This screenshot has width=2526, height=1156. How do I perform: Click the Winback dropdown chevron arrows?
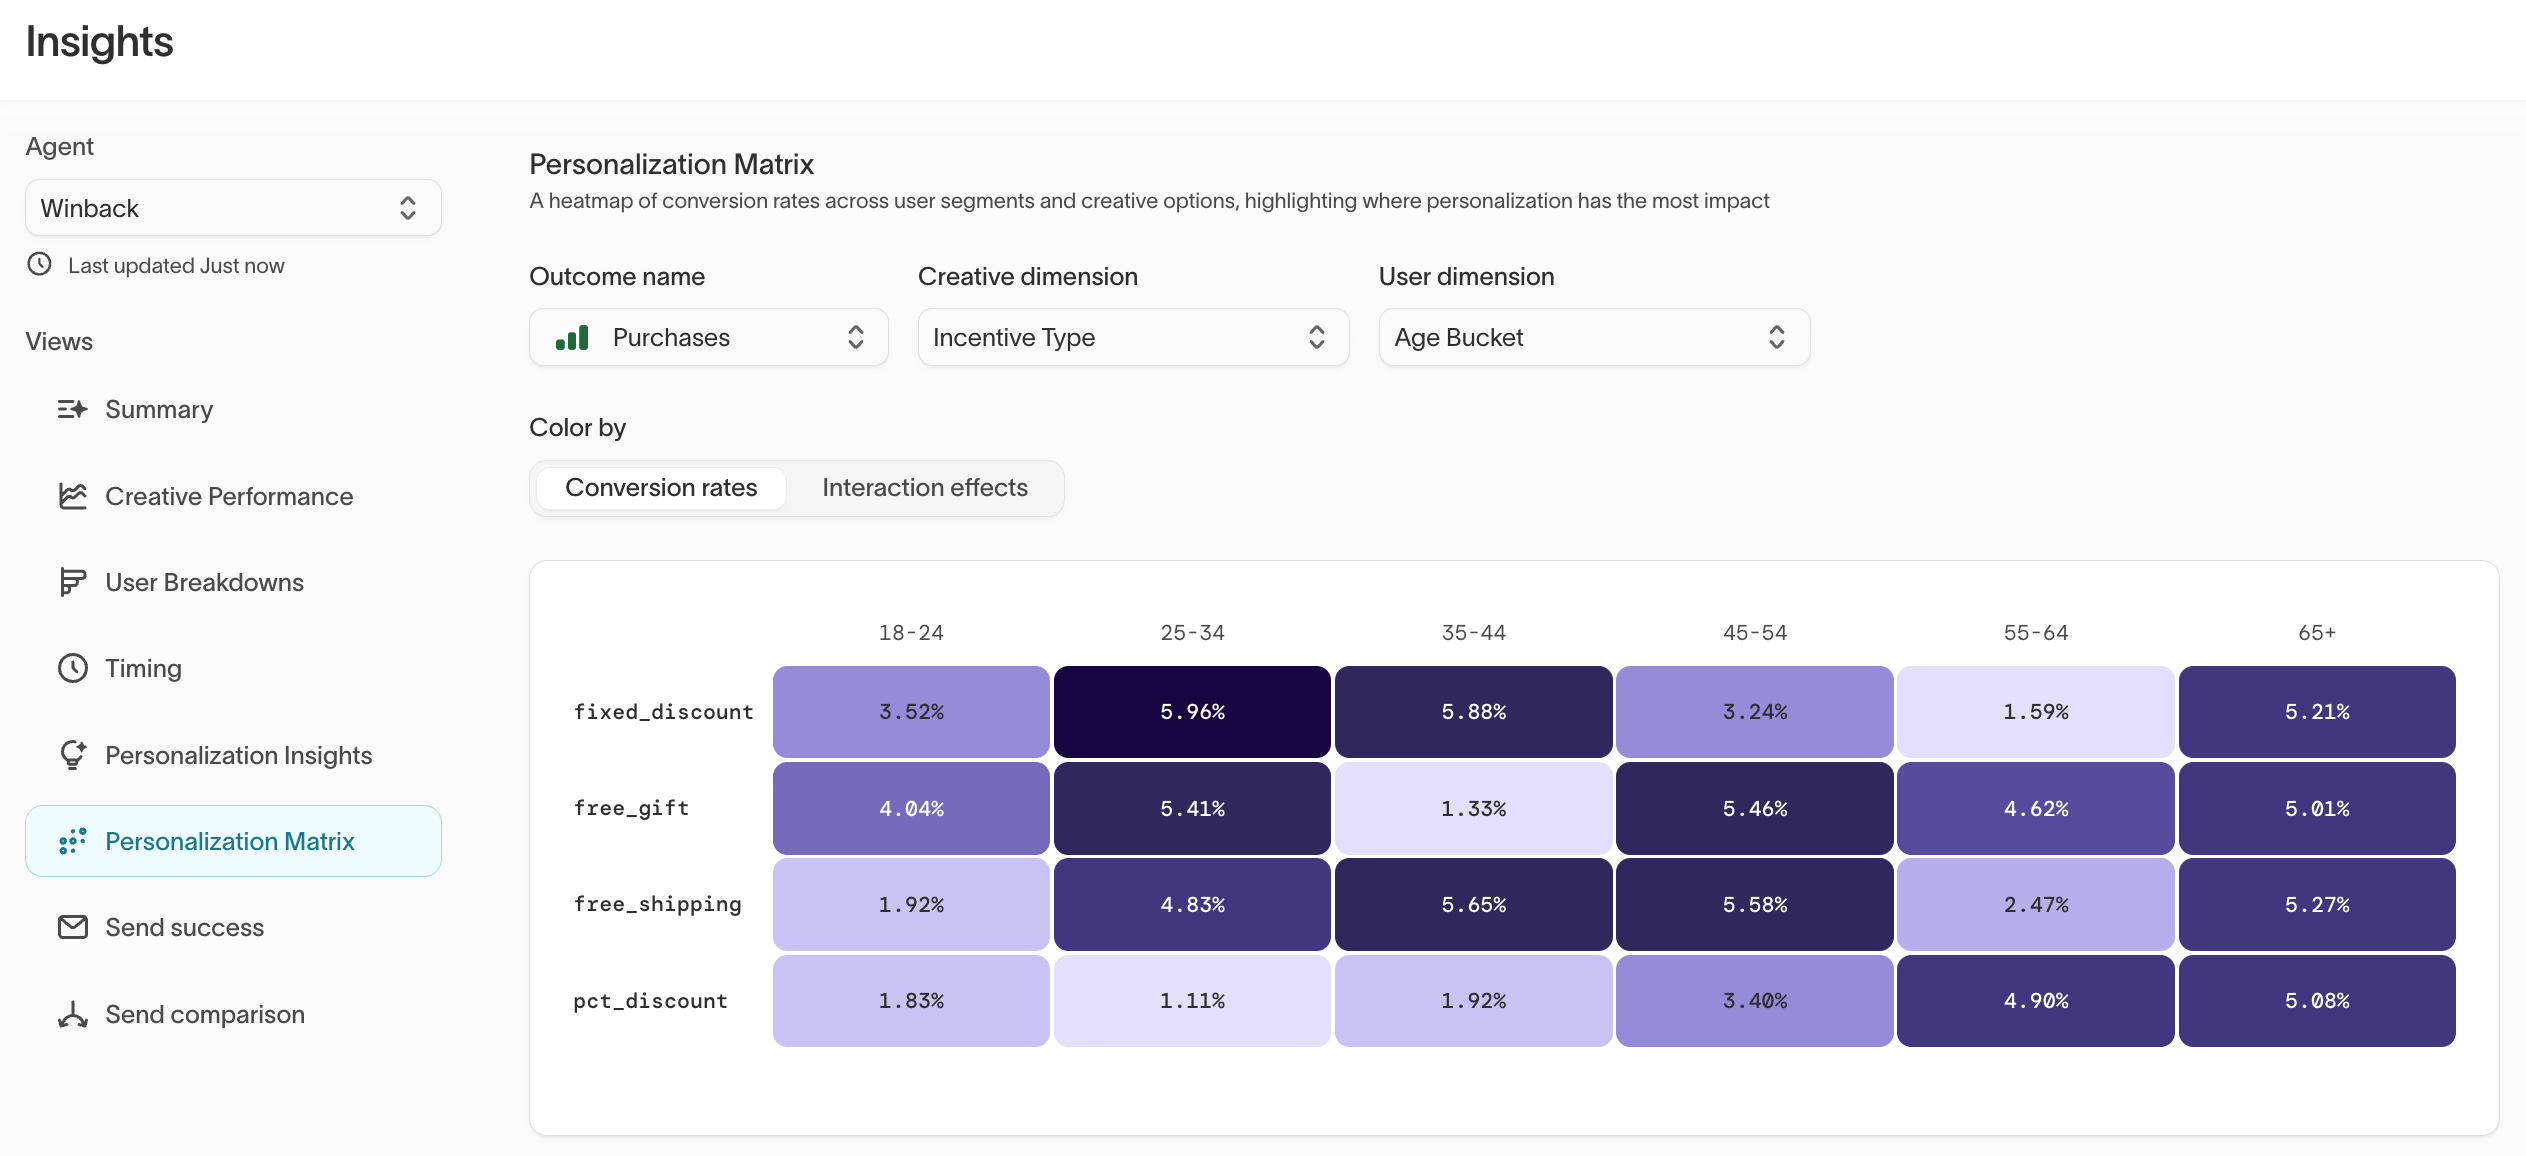pyautogui.click(x=408, y=208)
